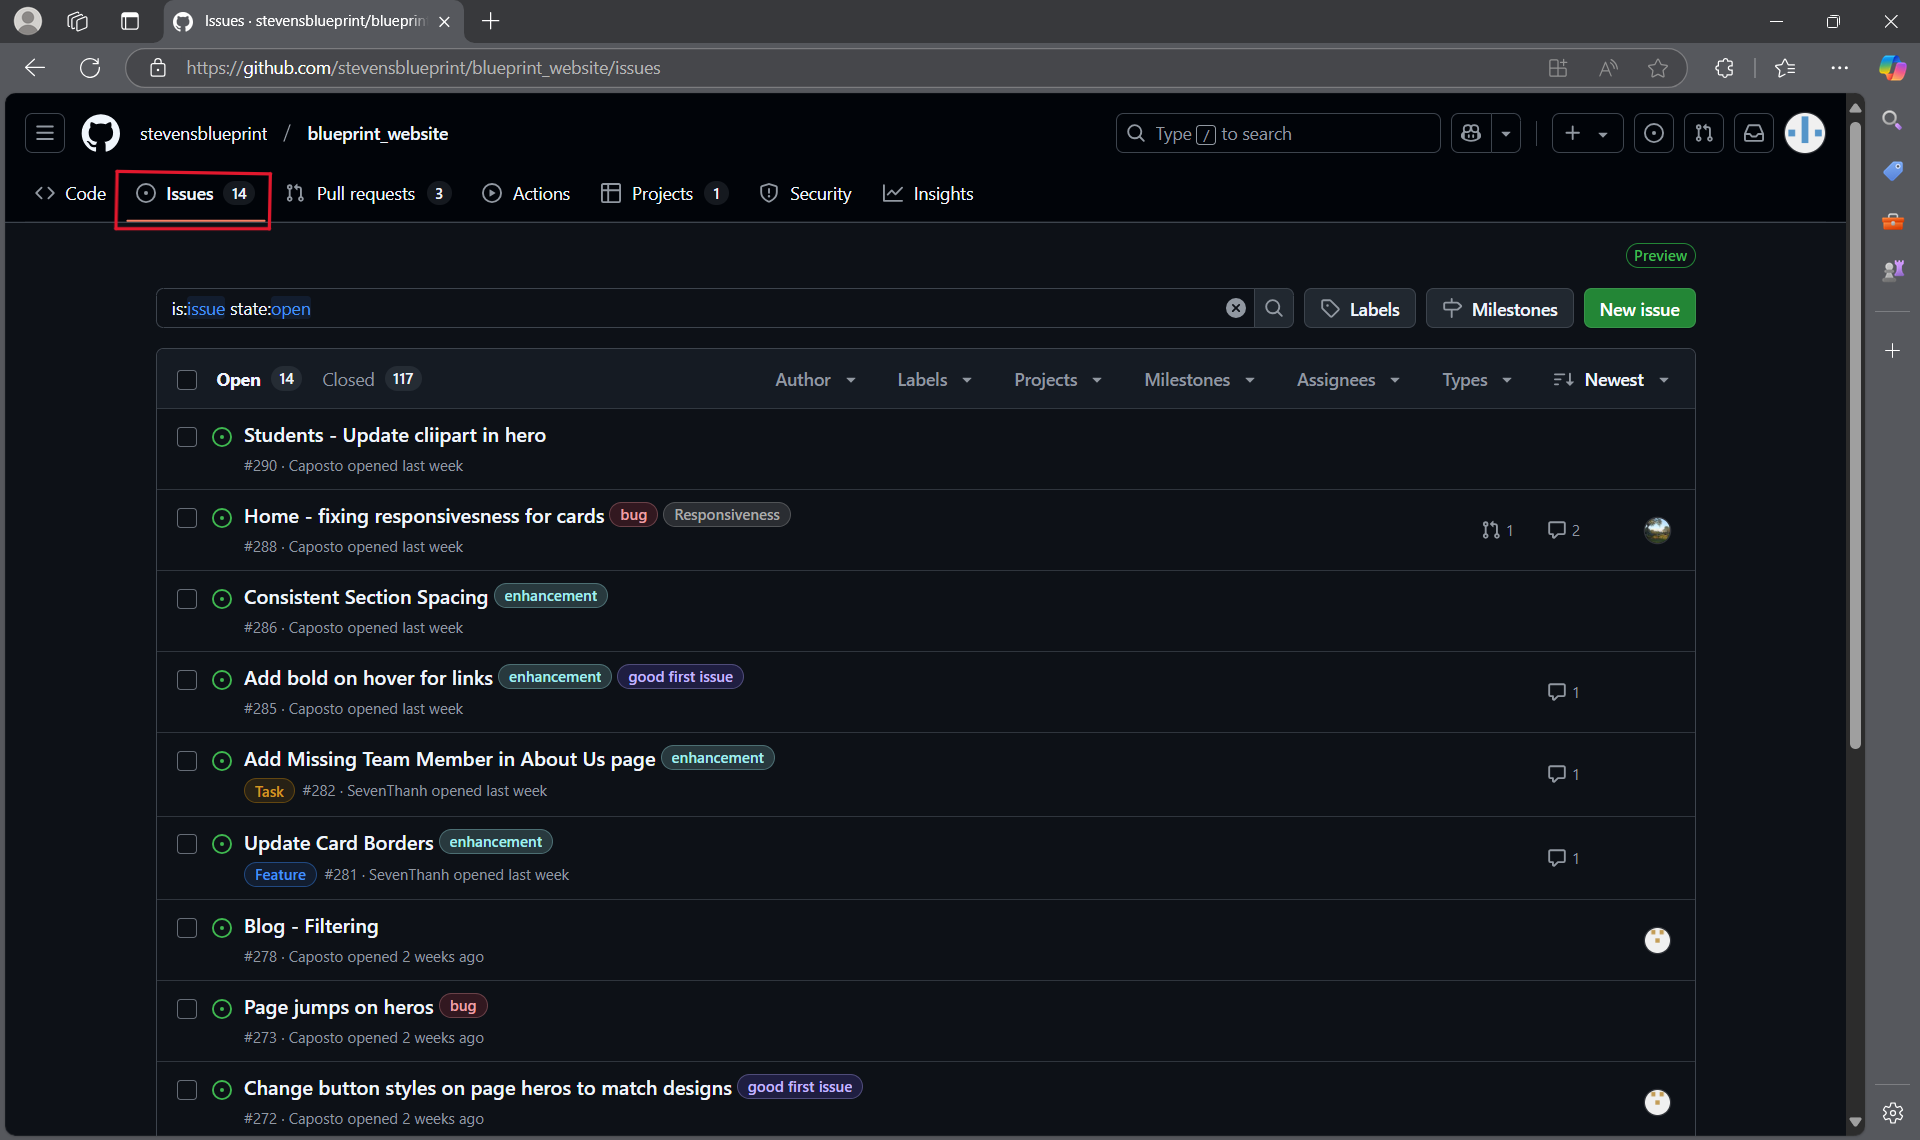The image size is (1920, 1140).
Task: Switch to the Security tab
Action: pos(805,194)
